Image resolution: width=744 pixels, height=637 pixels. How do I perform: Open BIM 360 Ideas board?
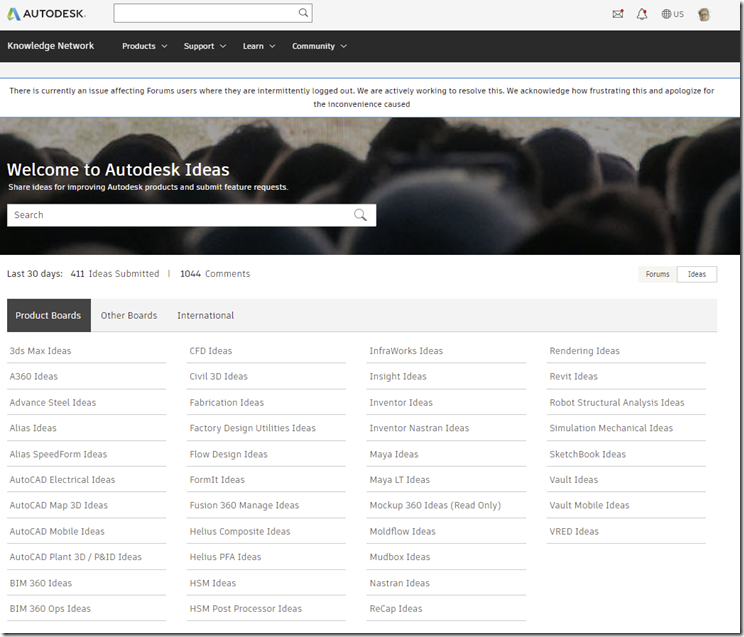[x=41, y=583]
